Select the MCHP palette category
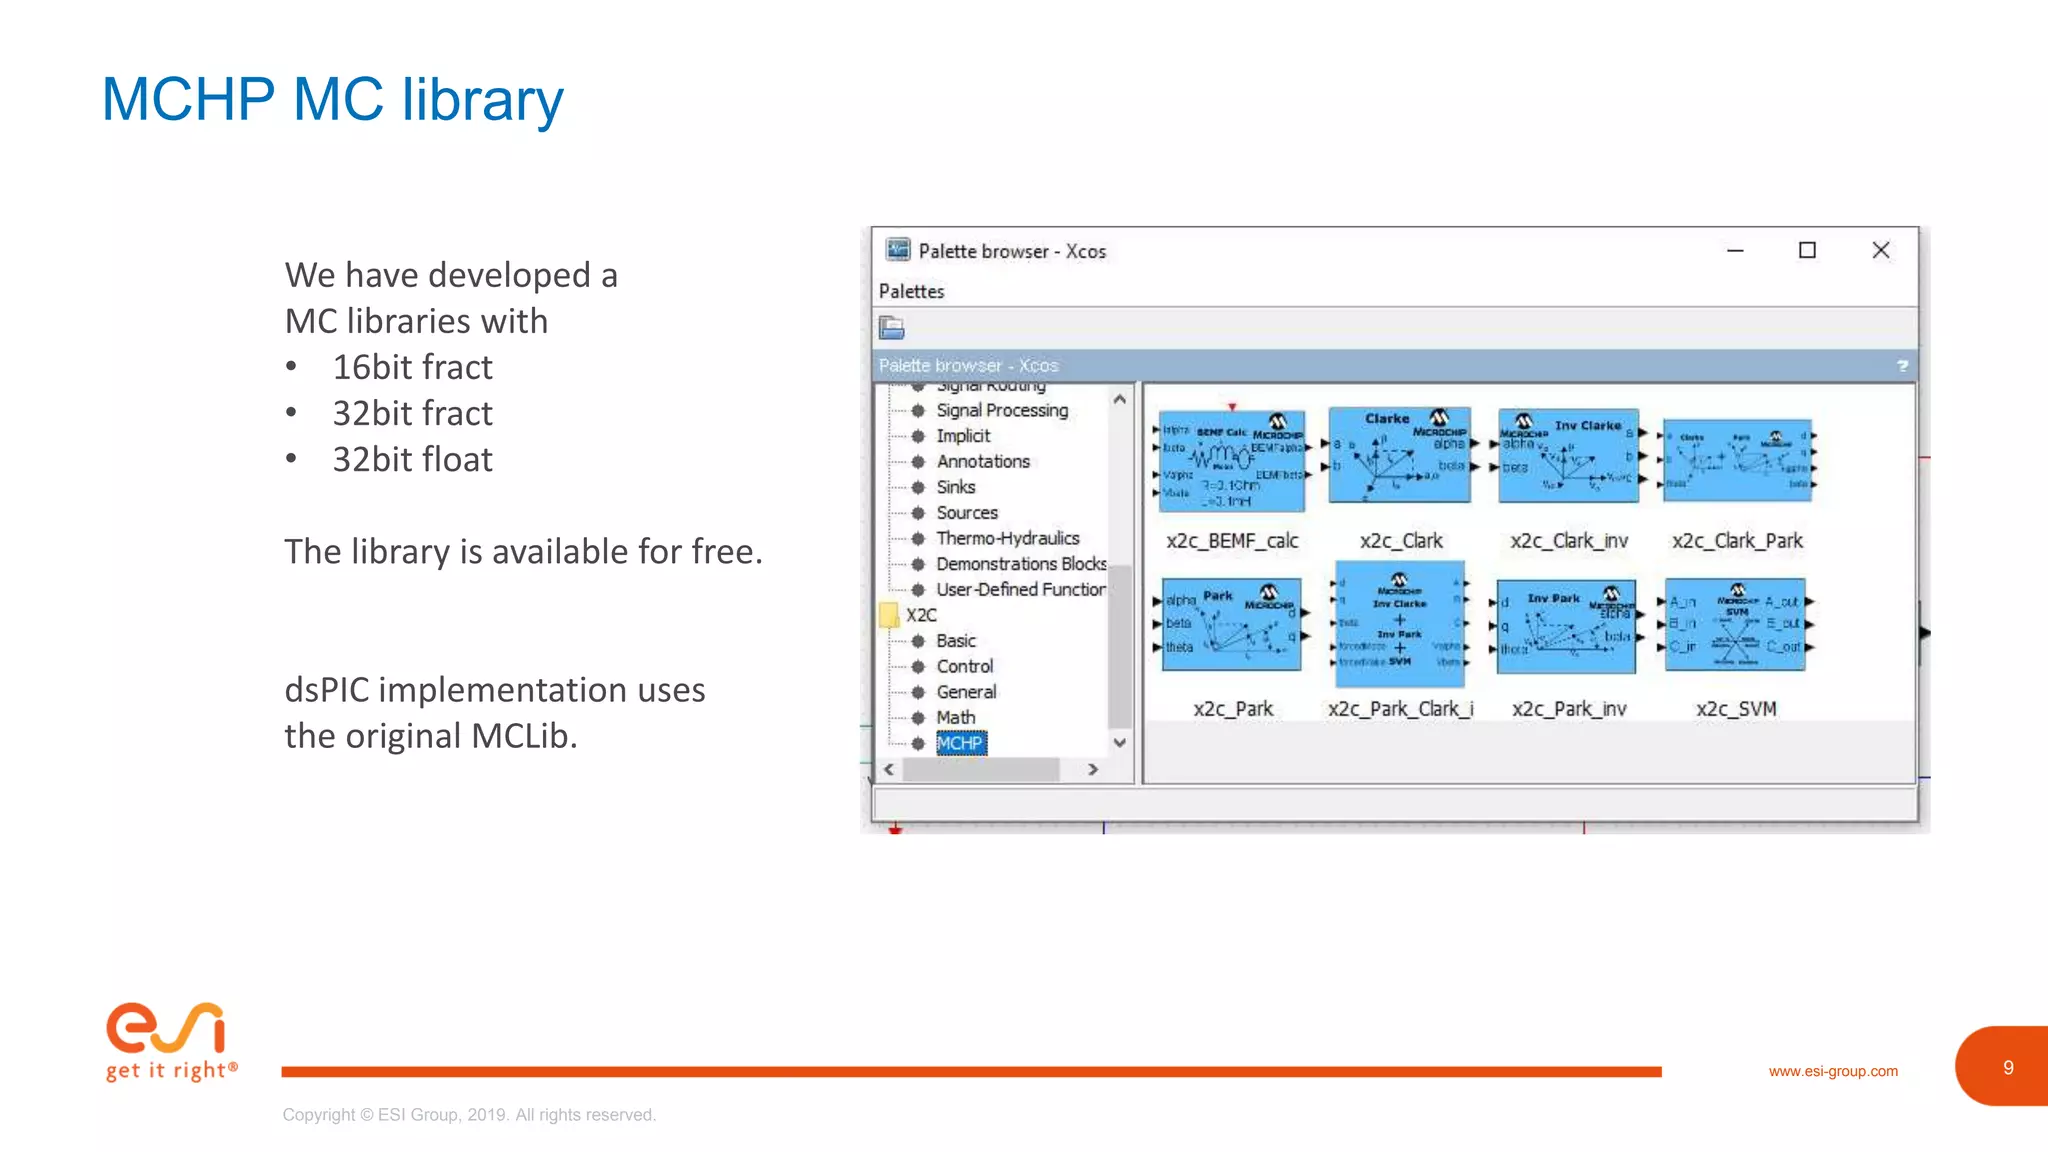Screen dimensions: 2048x1152 coord(960,743)
